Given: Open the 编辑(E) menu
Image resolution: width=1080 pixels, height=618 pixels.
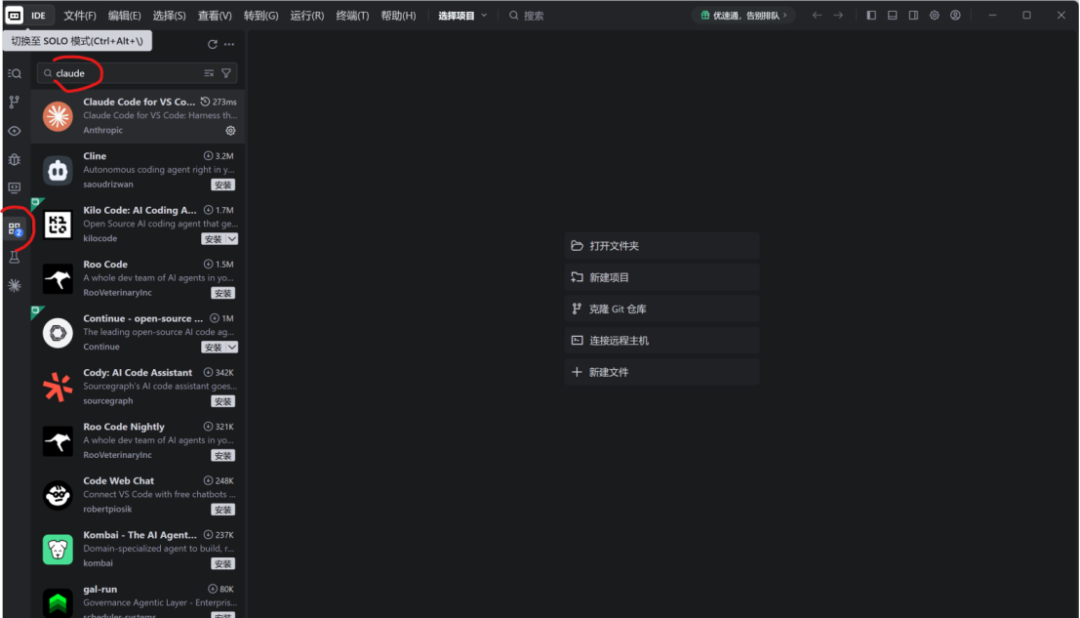Looking at the screenshot, I should [x=125, y=15].
